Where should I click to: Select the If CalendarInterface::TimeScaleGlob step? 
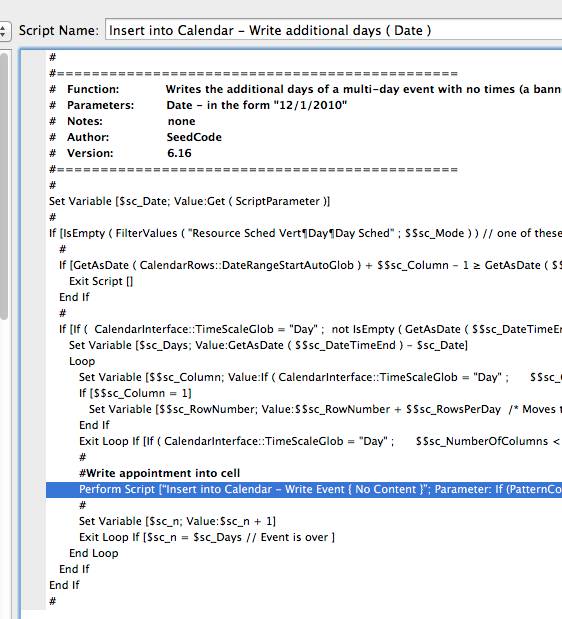point(310,329)
